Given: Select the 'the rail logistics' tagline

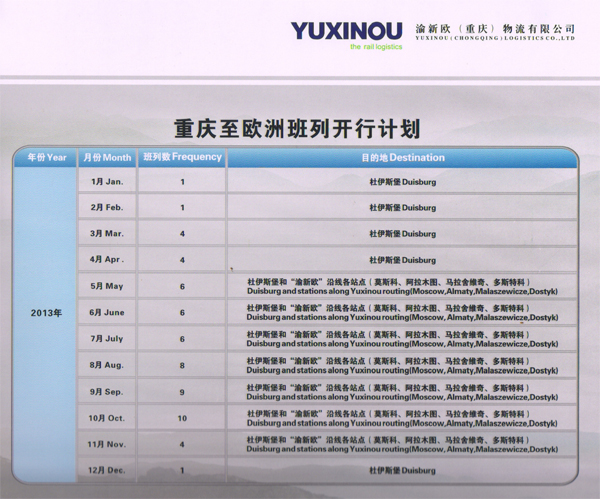Looking at the screenshot, I should coord(376,47).
